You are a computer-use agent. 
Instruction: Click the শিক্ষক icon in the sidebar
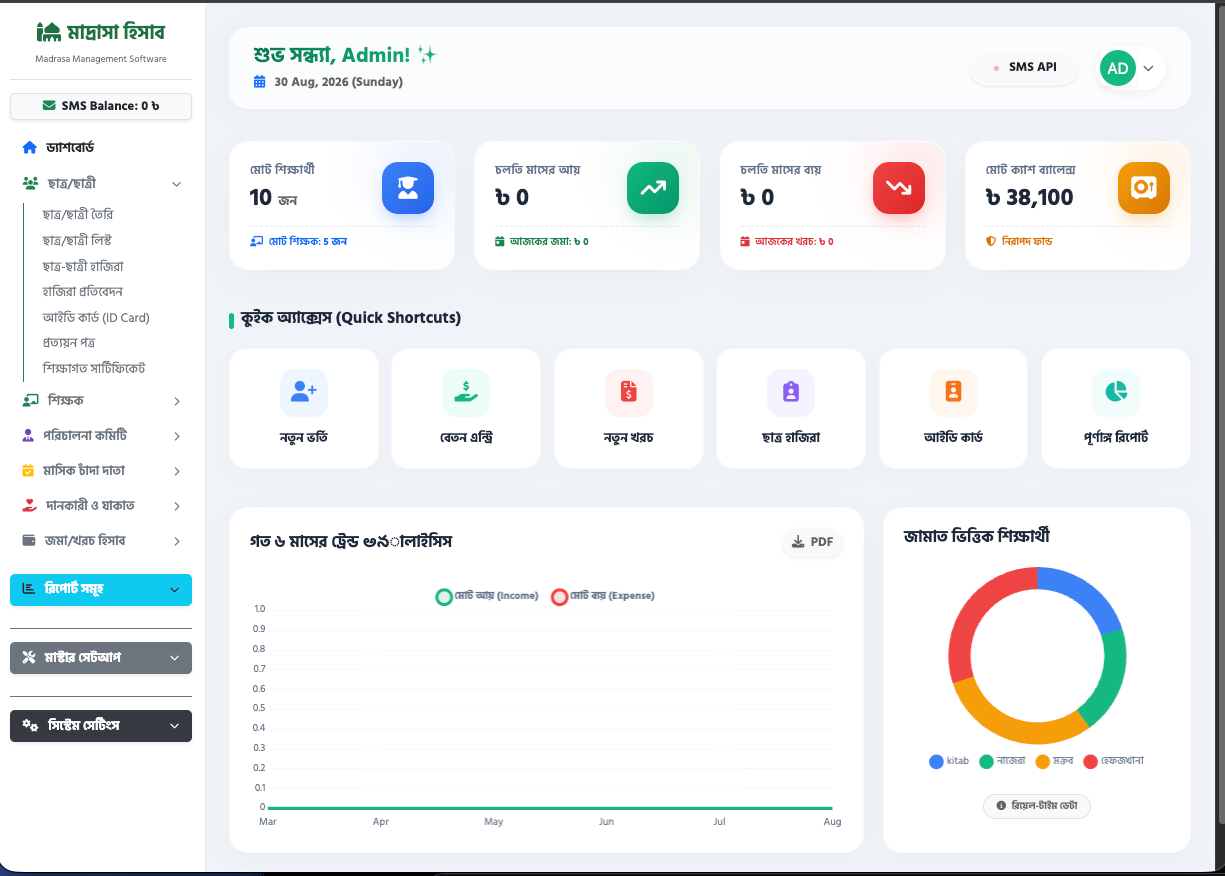click(30, 401)
